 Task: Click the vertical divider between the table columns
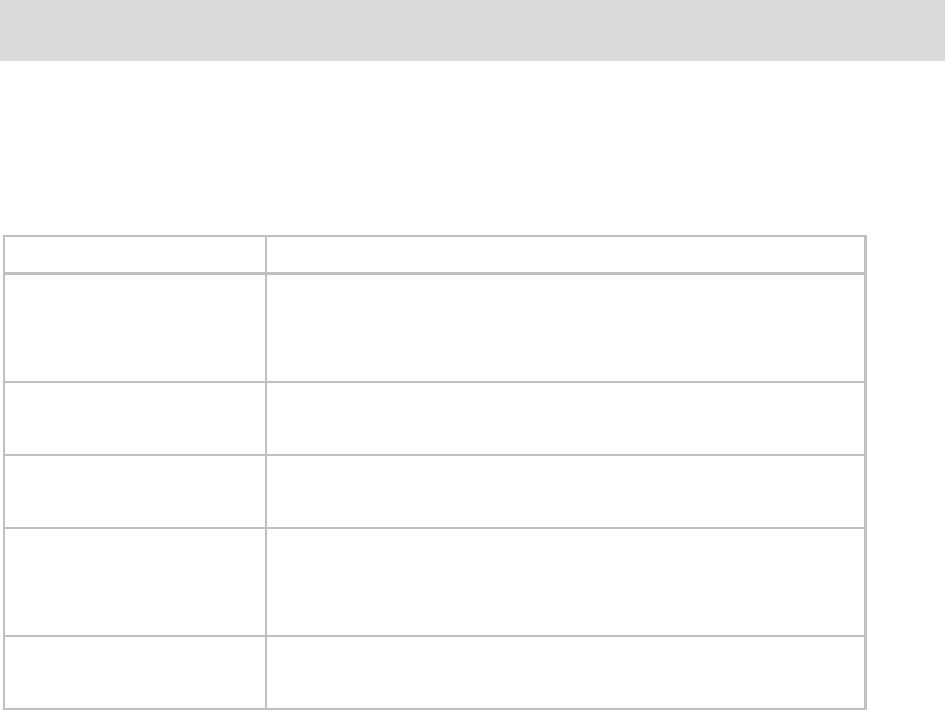coord(266,473)
